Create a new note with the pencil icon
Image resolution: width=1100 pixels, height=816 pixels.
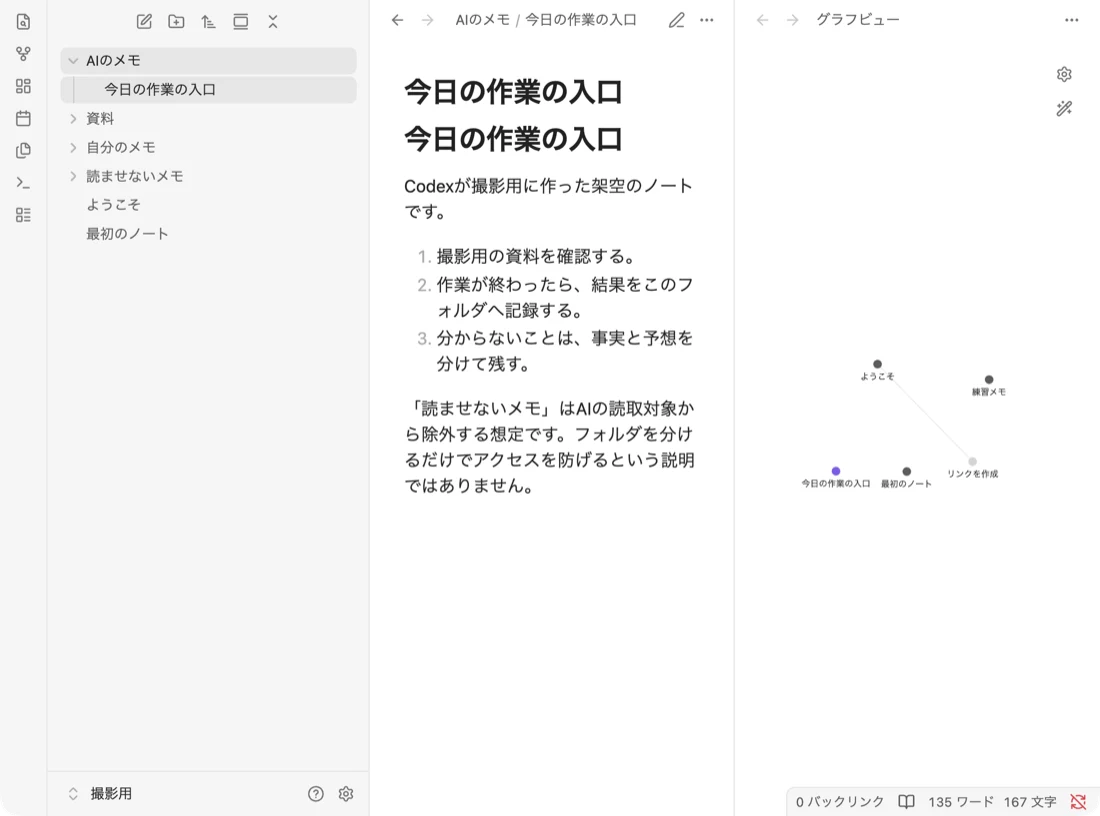145,22
